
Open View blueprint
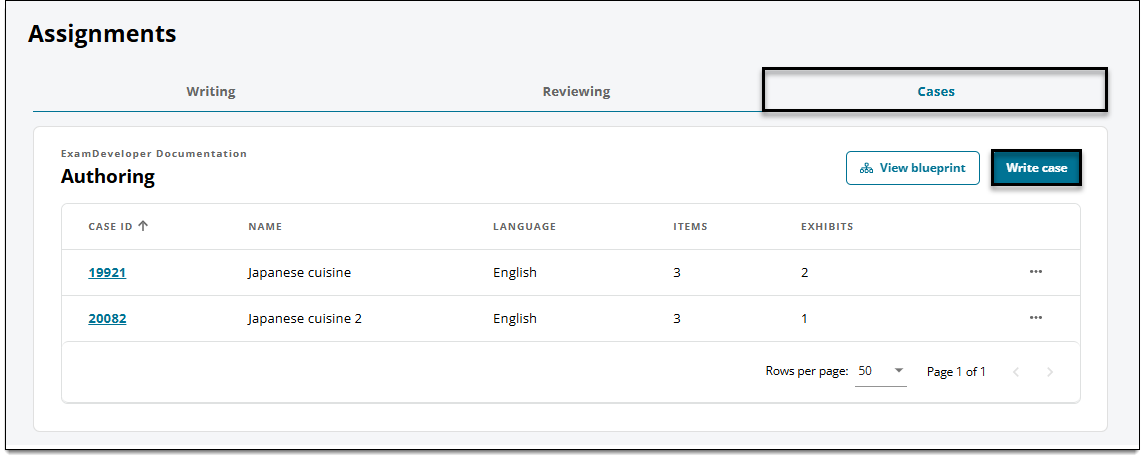tap(913, 168)
